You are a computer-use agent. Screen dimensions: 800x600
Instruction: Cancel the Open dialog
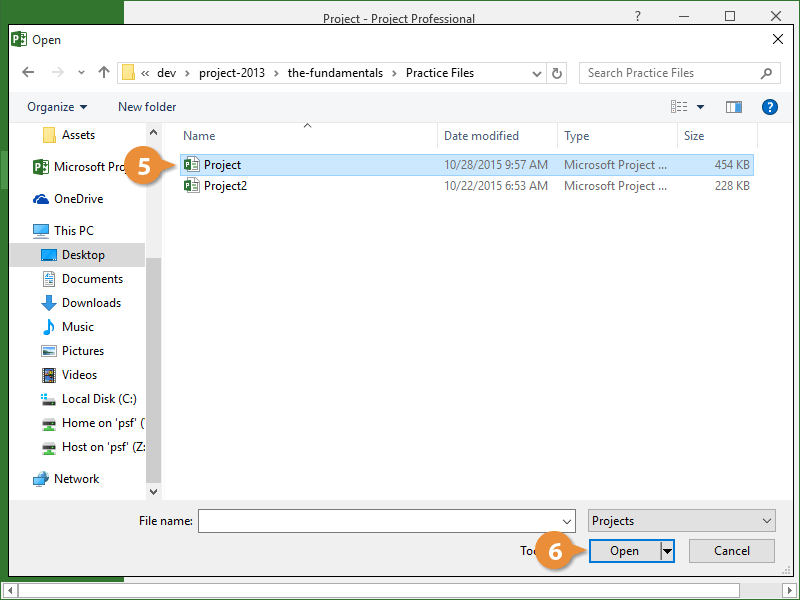point(732,551)
